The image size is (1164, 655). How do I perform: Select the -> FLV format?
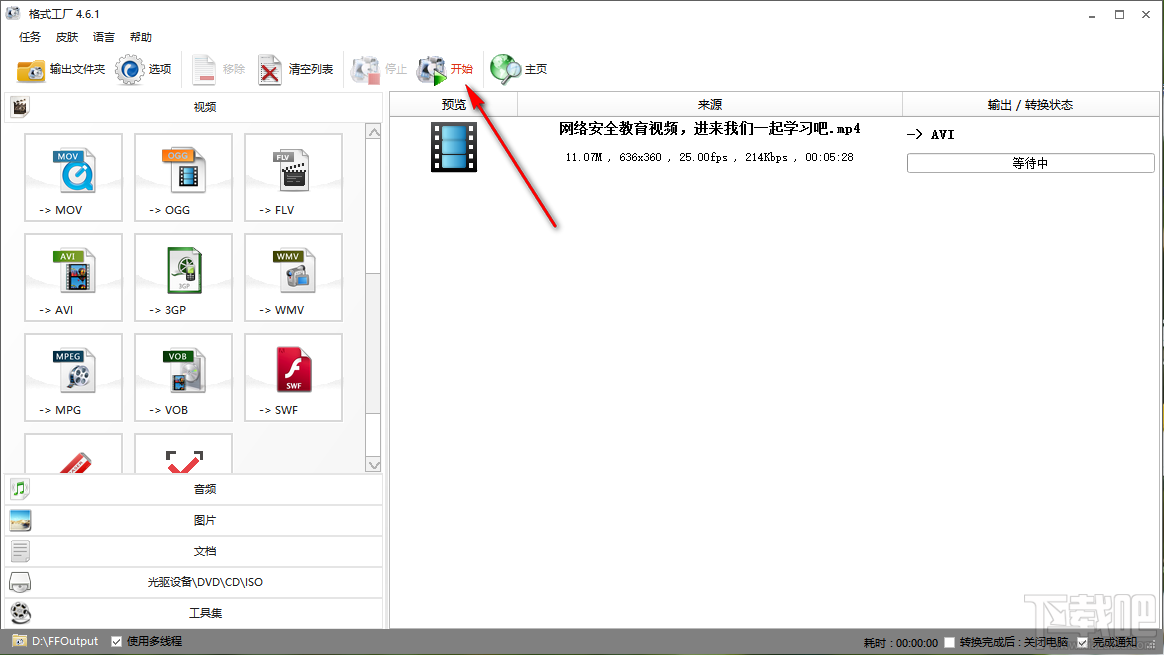click(x=293, y=177)
